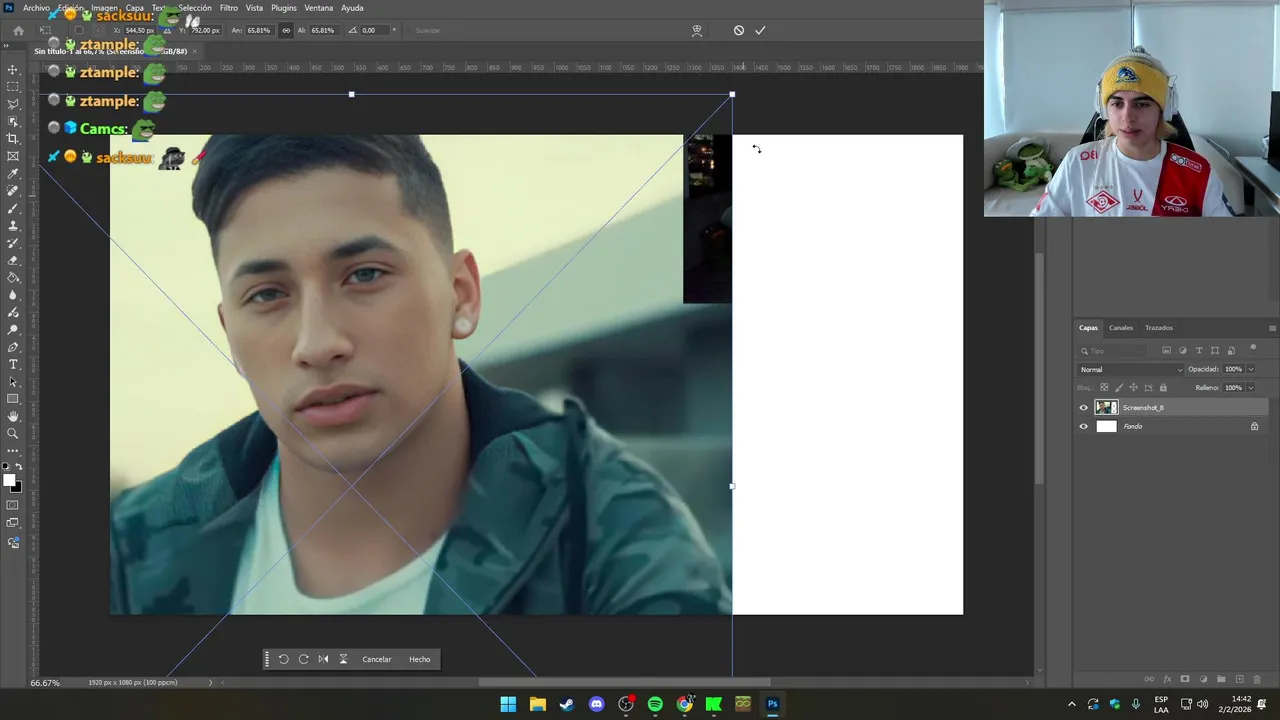Open the Filtro menu
Screen dimensions: 1280x720
[229, 8]
